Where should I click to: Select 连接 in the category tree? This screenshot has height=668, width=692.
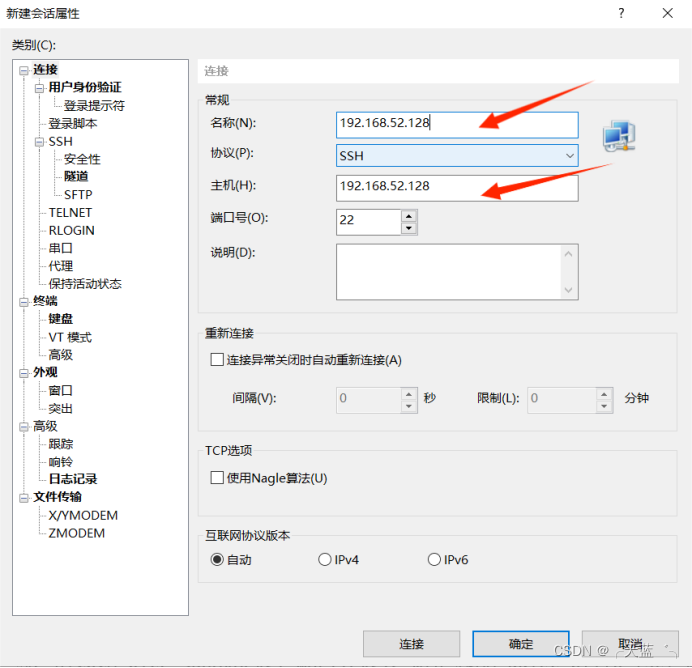(45, 70)
